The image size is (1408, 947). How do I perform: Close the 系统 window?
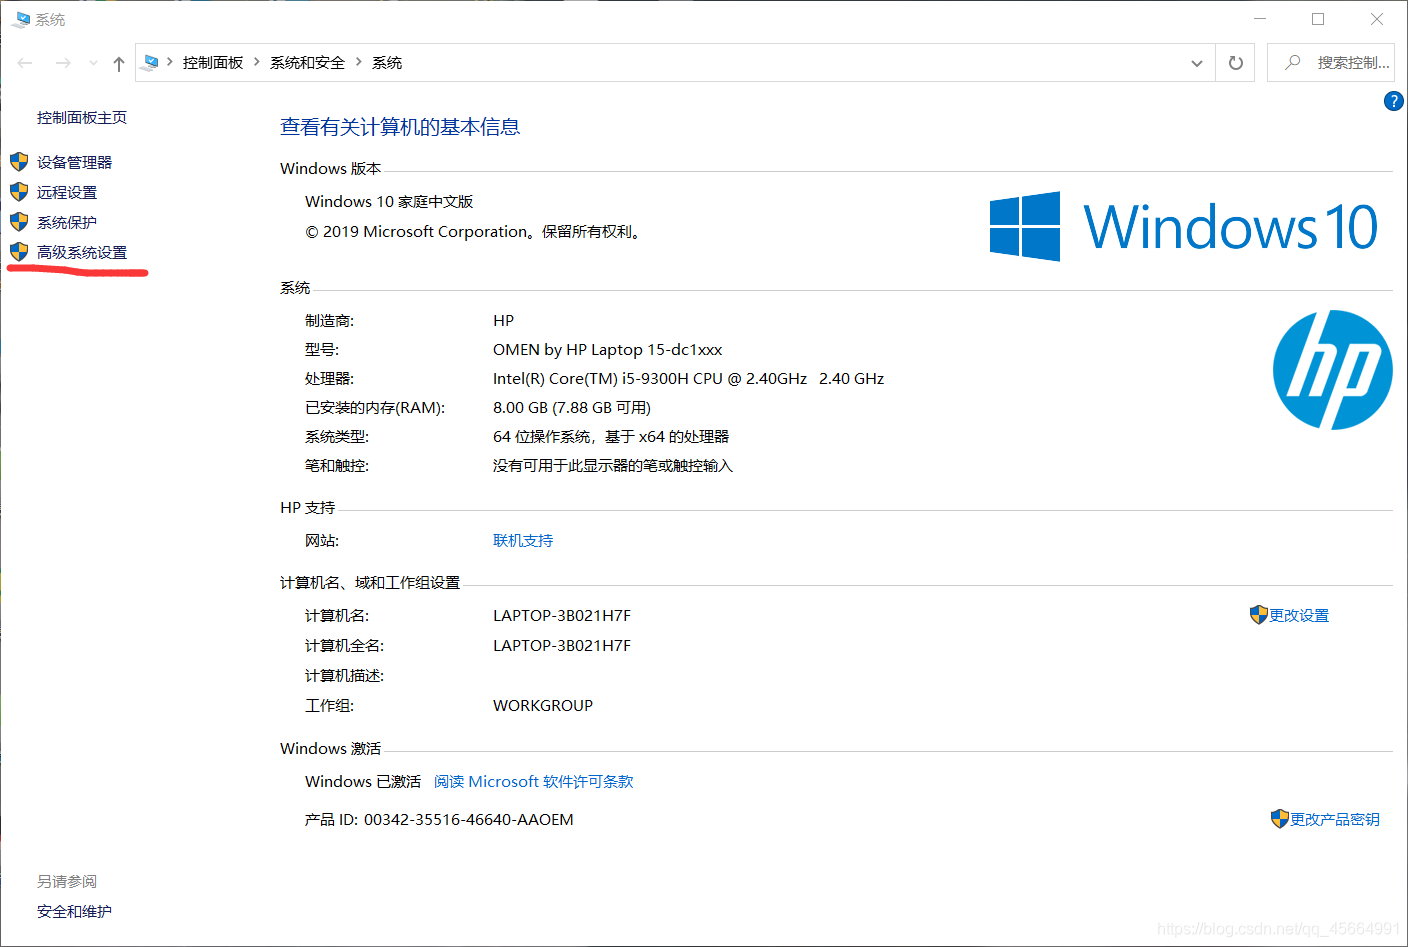pyautogui.click(x=1377, y=19)
